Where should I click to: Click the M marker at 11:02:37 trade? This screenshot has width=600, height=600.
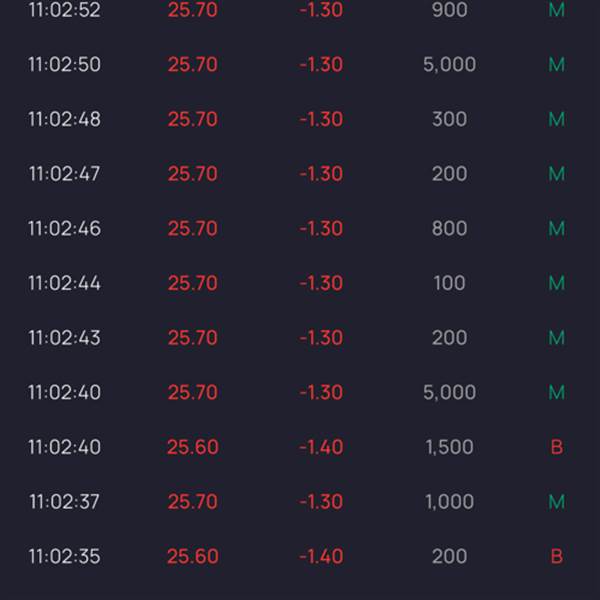click(x=556, y=502)
